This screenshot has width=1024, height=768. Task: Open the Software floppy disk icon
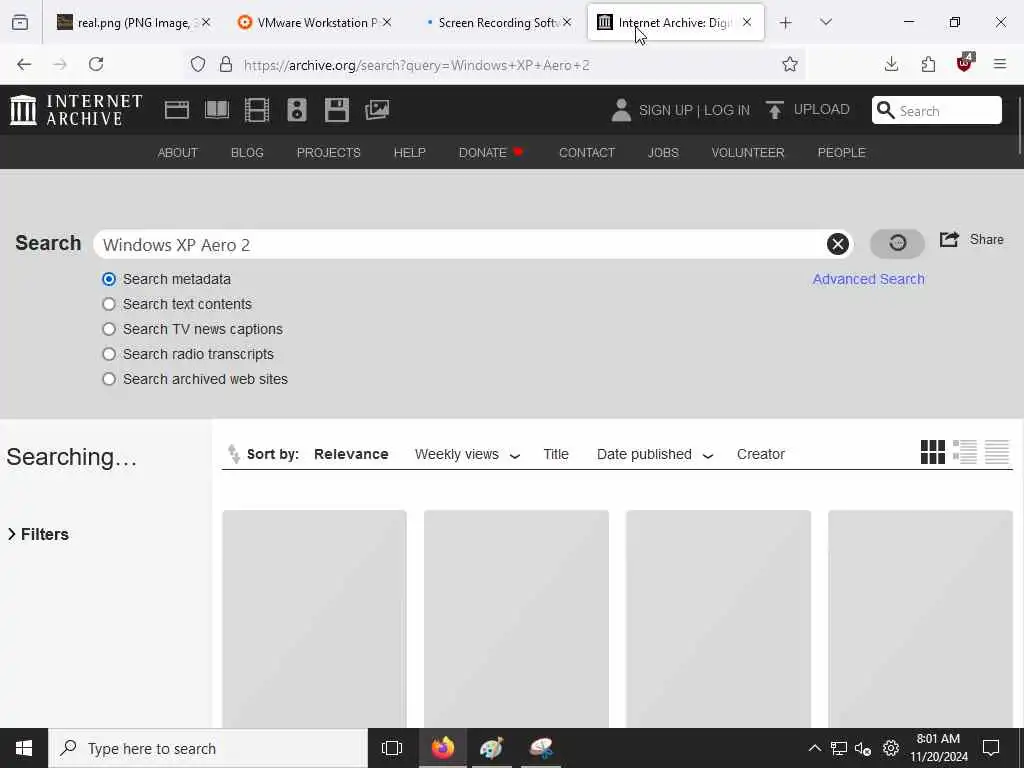click(x=337, y=110)
